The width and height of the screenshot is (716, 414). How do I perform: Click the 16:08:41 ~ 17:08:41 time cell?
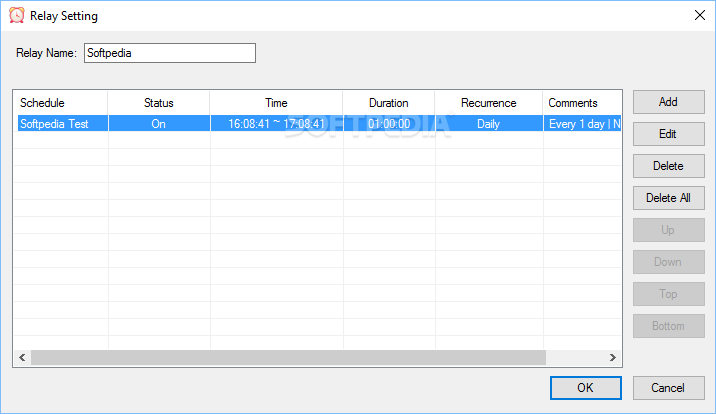pos(276,124)
